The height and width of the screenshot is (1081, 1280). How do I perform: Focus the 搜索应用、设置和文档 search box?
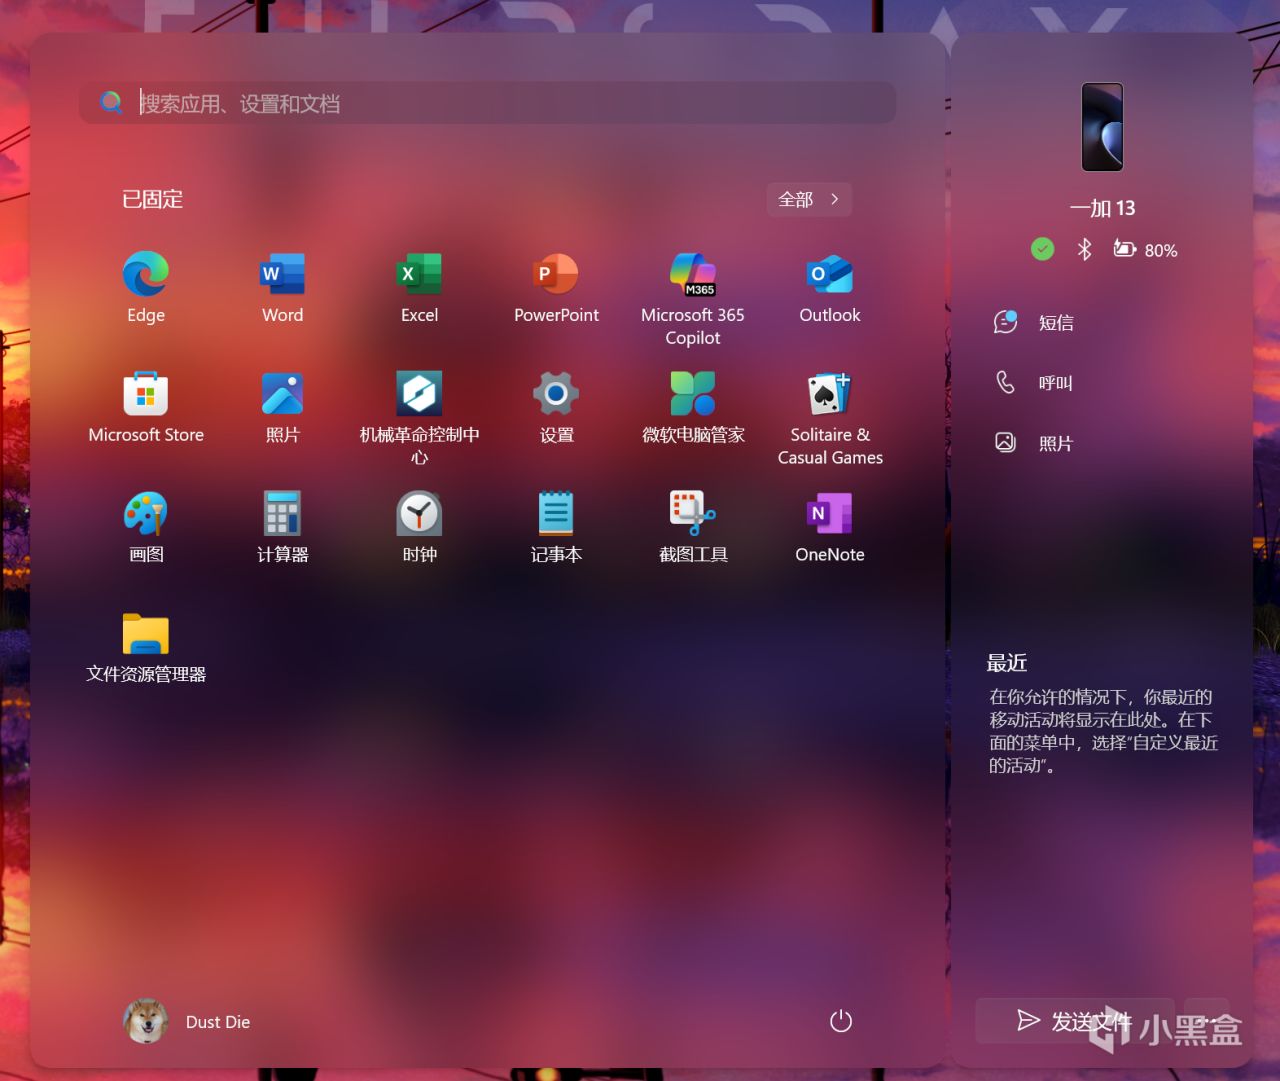[487, 103]
